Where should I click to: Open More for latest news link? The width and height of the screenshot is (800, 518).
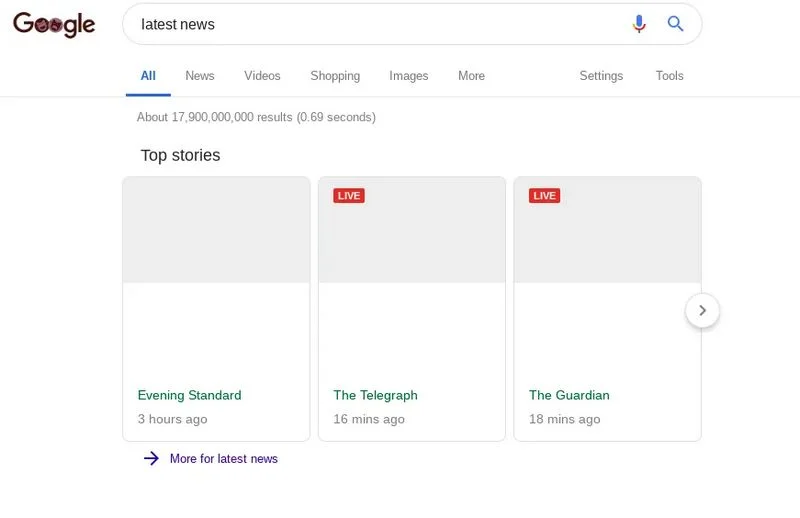click(x=223, y=459)
